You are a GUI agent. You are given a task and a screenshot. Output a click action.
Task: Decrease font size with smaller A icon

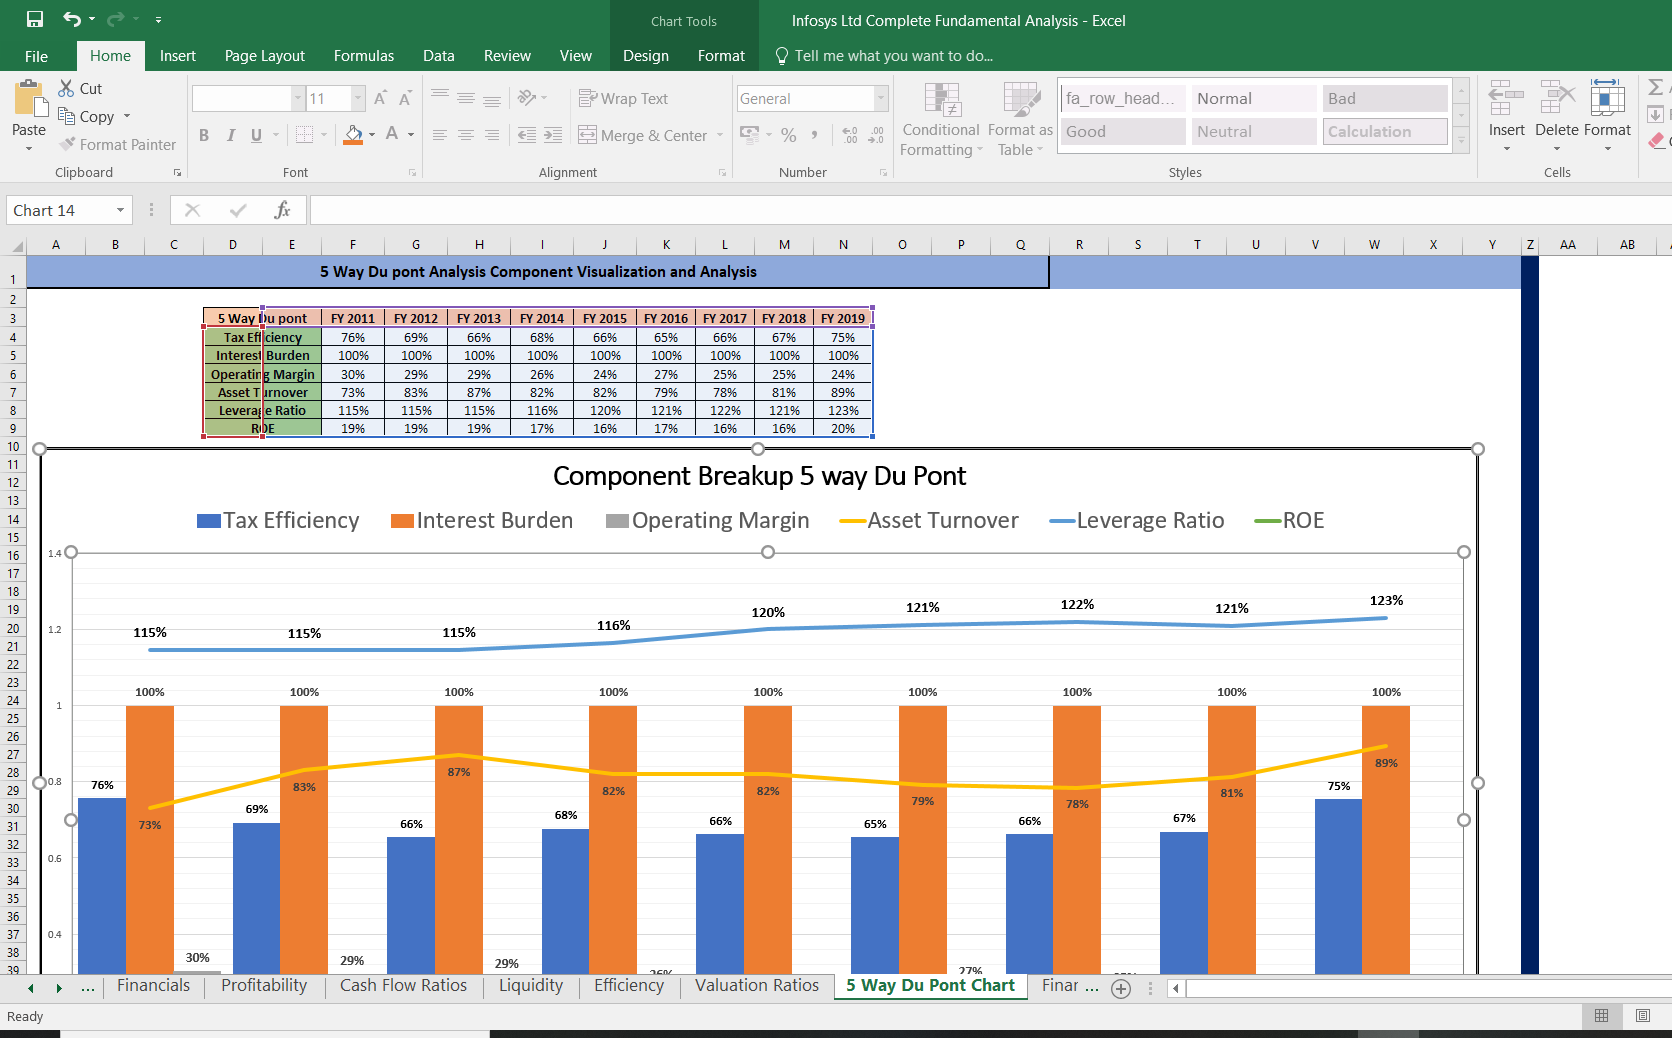405,98
